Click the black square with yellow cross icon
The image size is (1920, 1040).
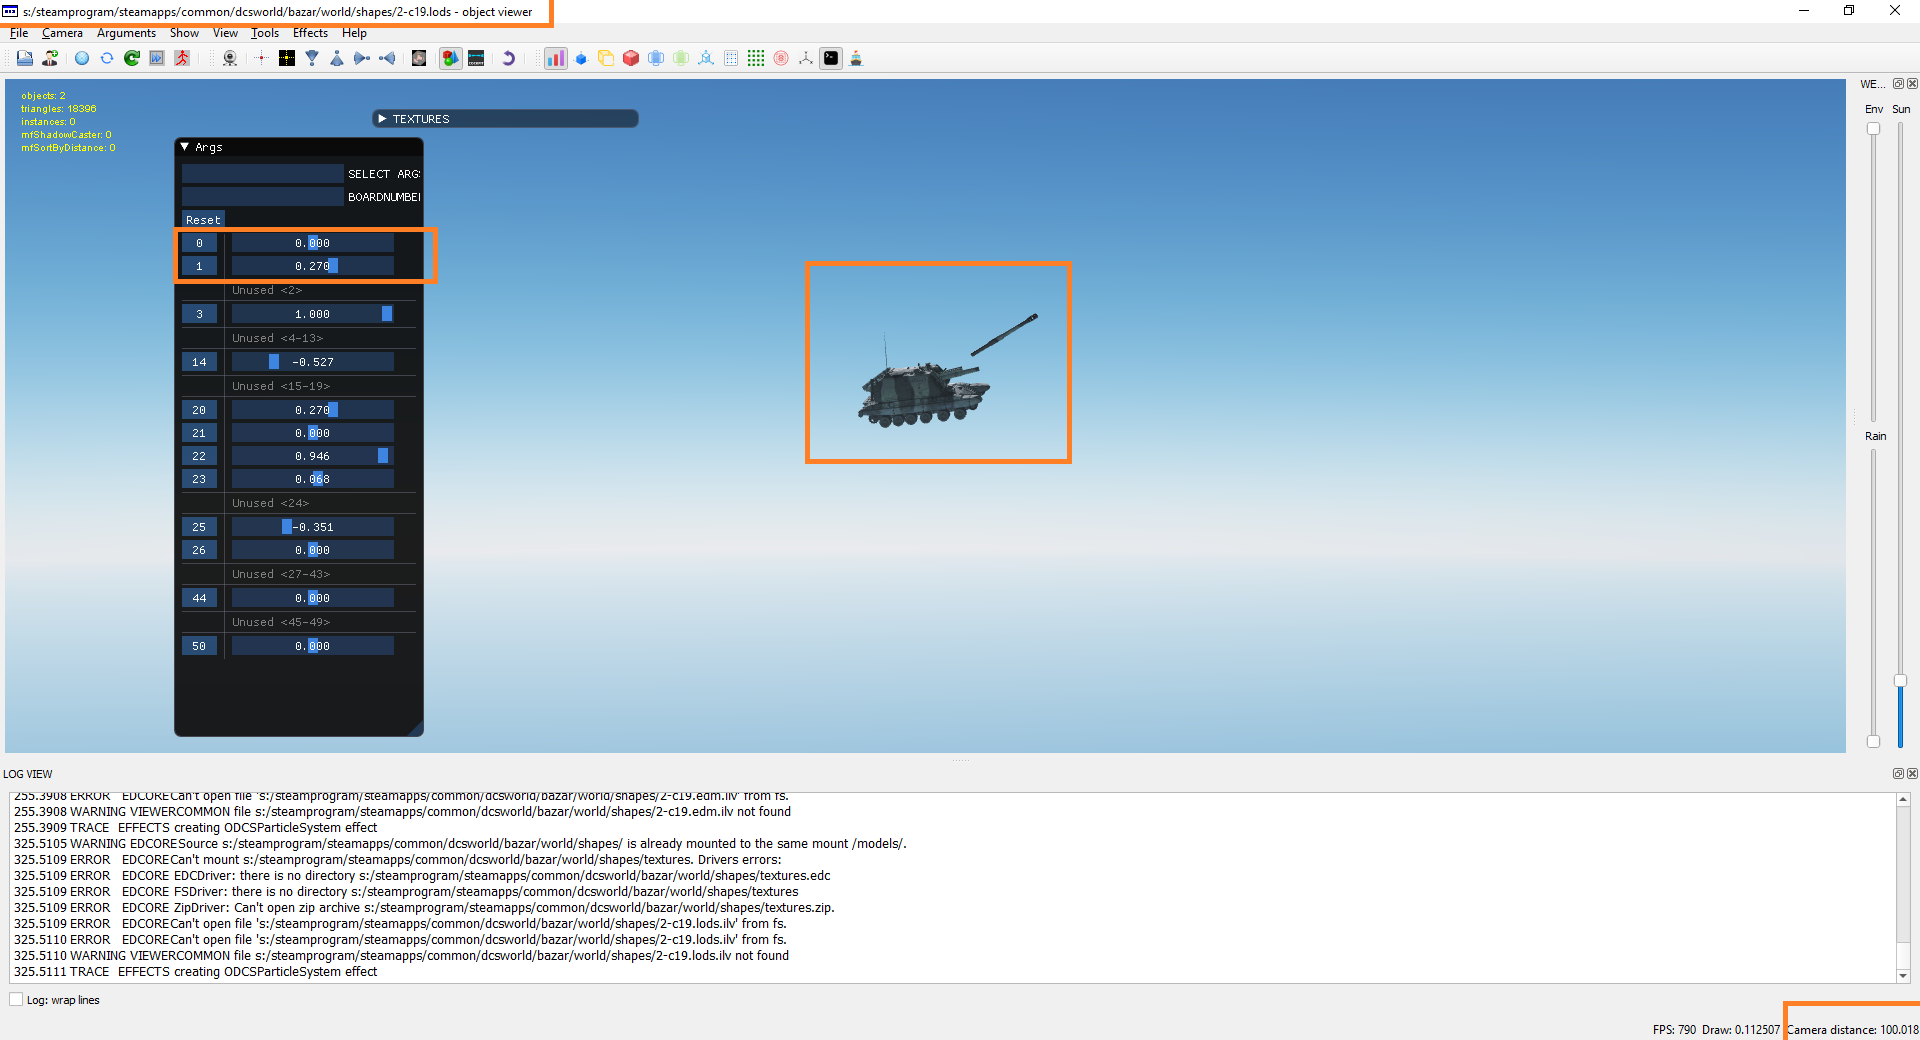[x=287, y=58]
